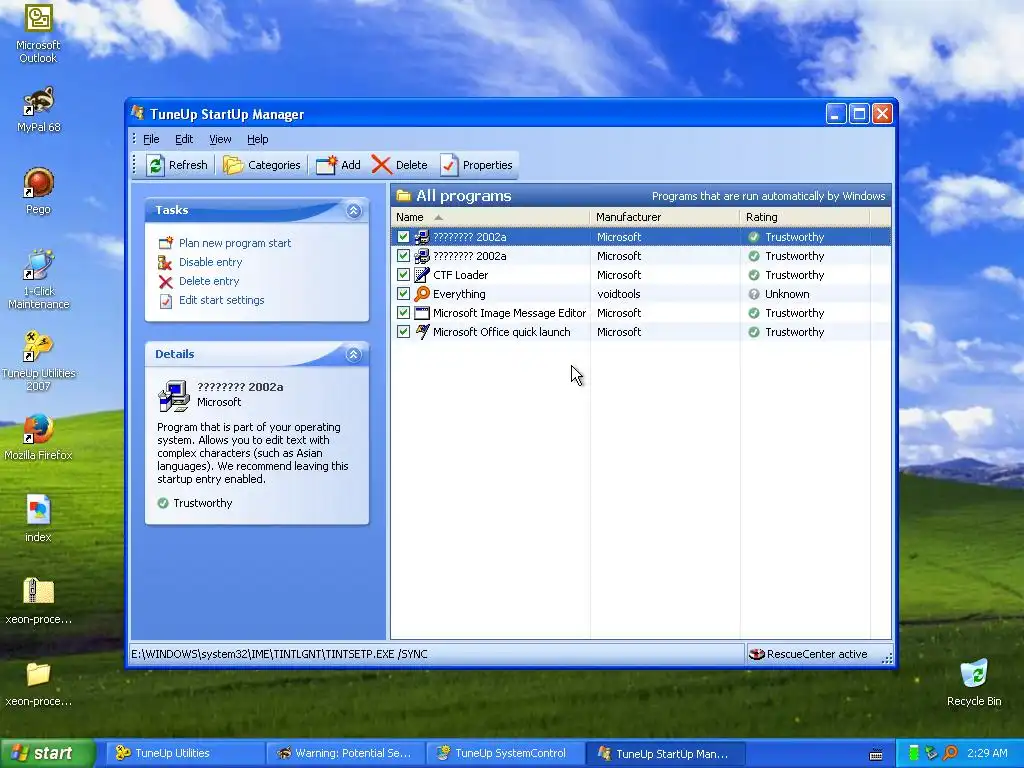Select voidtools manufacturer cell
The height and width of the screenshot is (768, 1024).
[618, 294]
